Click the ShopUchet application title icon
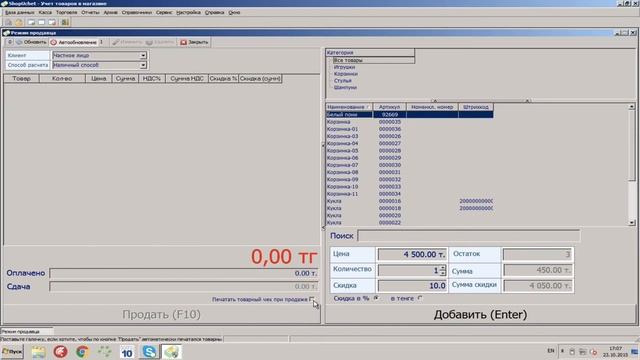Screen dimensions: 640x360 (4, 3)
